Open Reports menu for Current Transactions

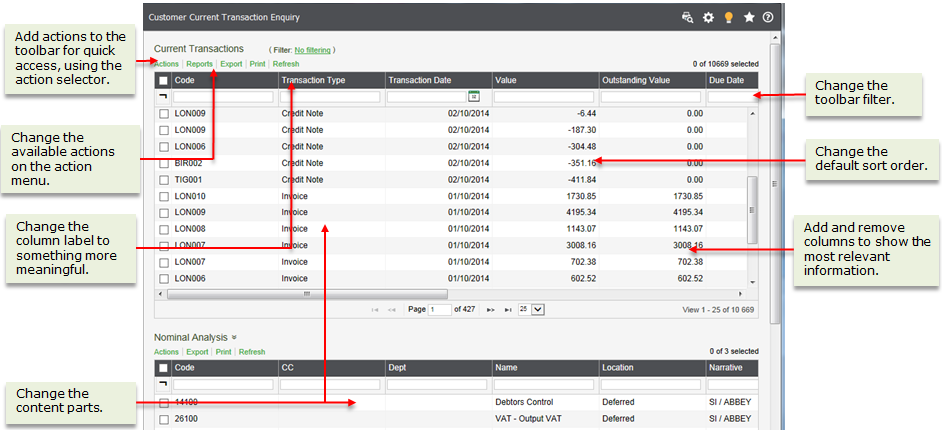(x=199, y=64)
